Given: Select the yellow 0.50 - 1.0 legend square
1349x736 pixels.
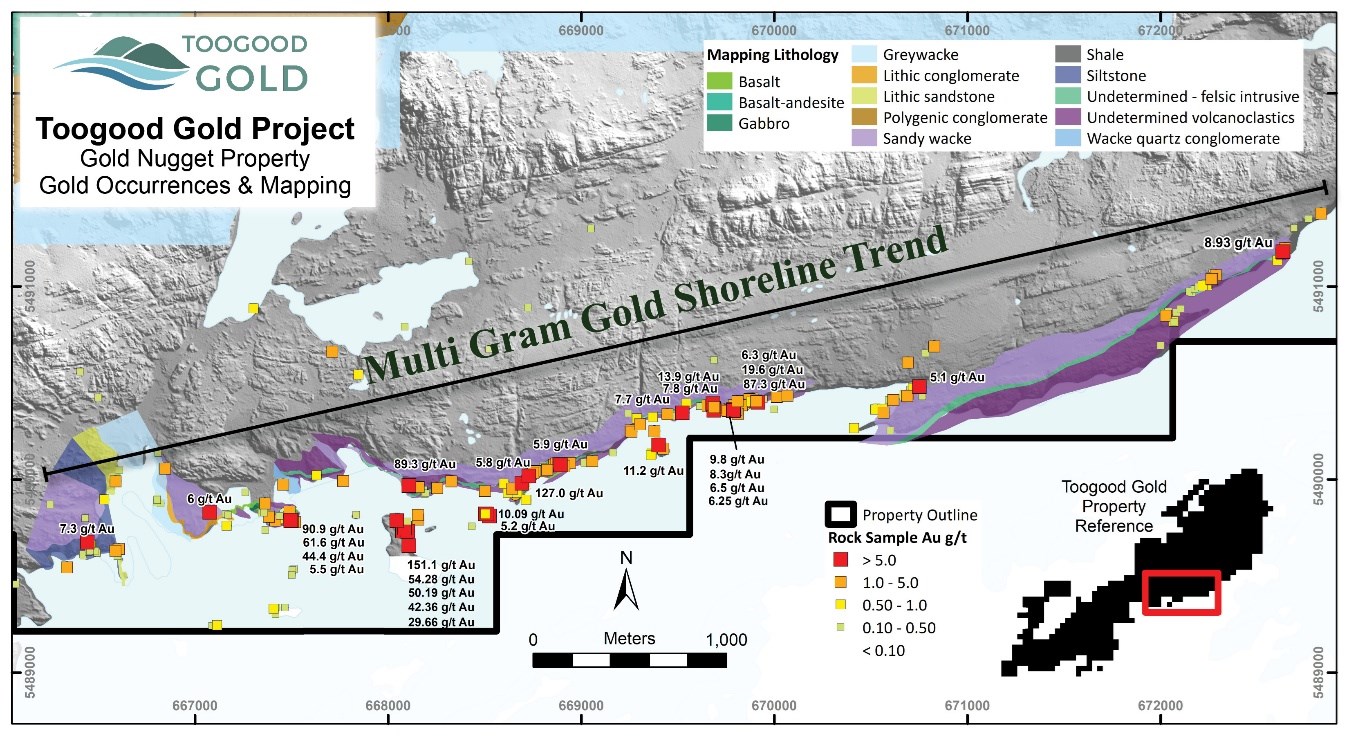Looking at the screenshot, I should pos(842,604).
